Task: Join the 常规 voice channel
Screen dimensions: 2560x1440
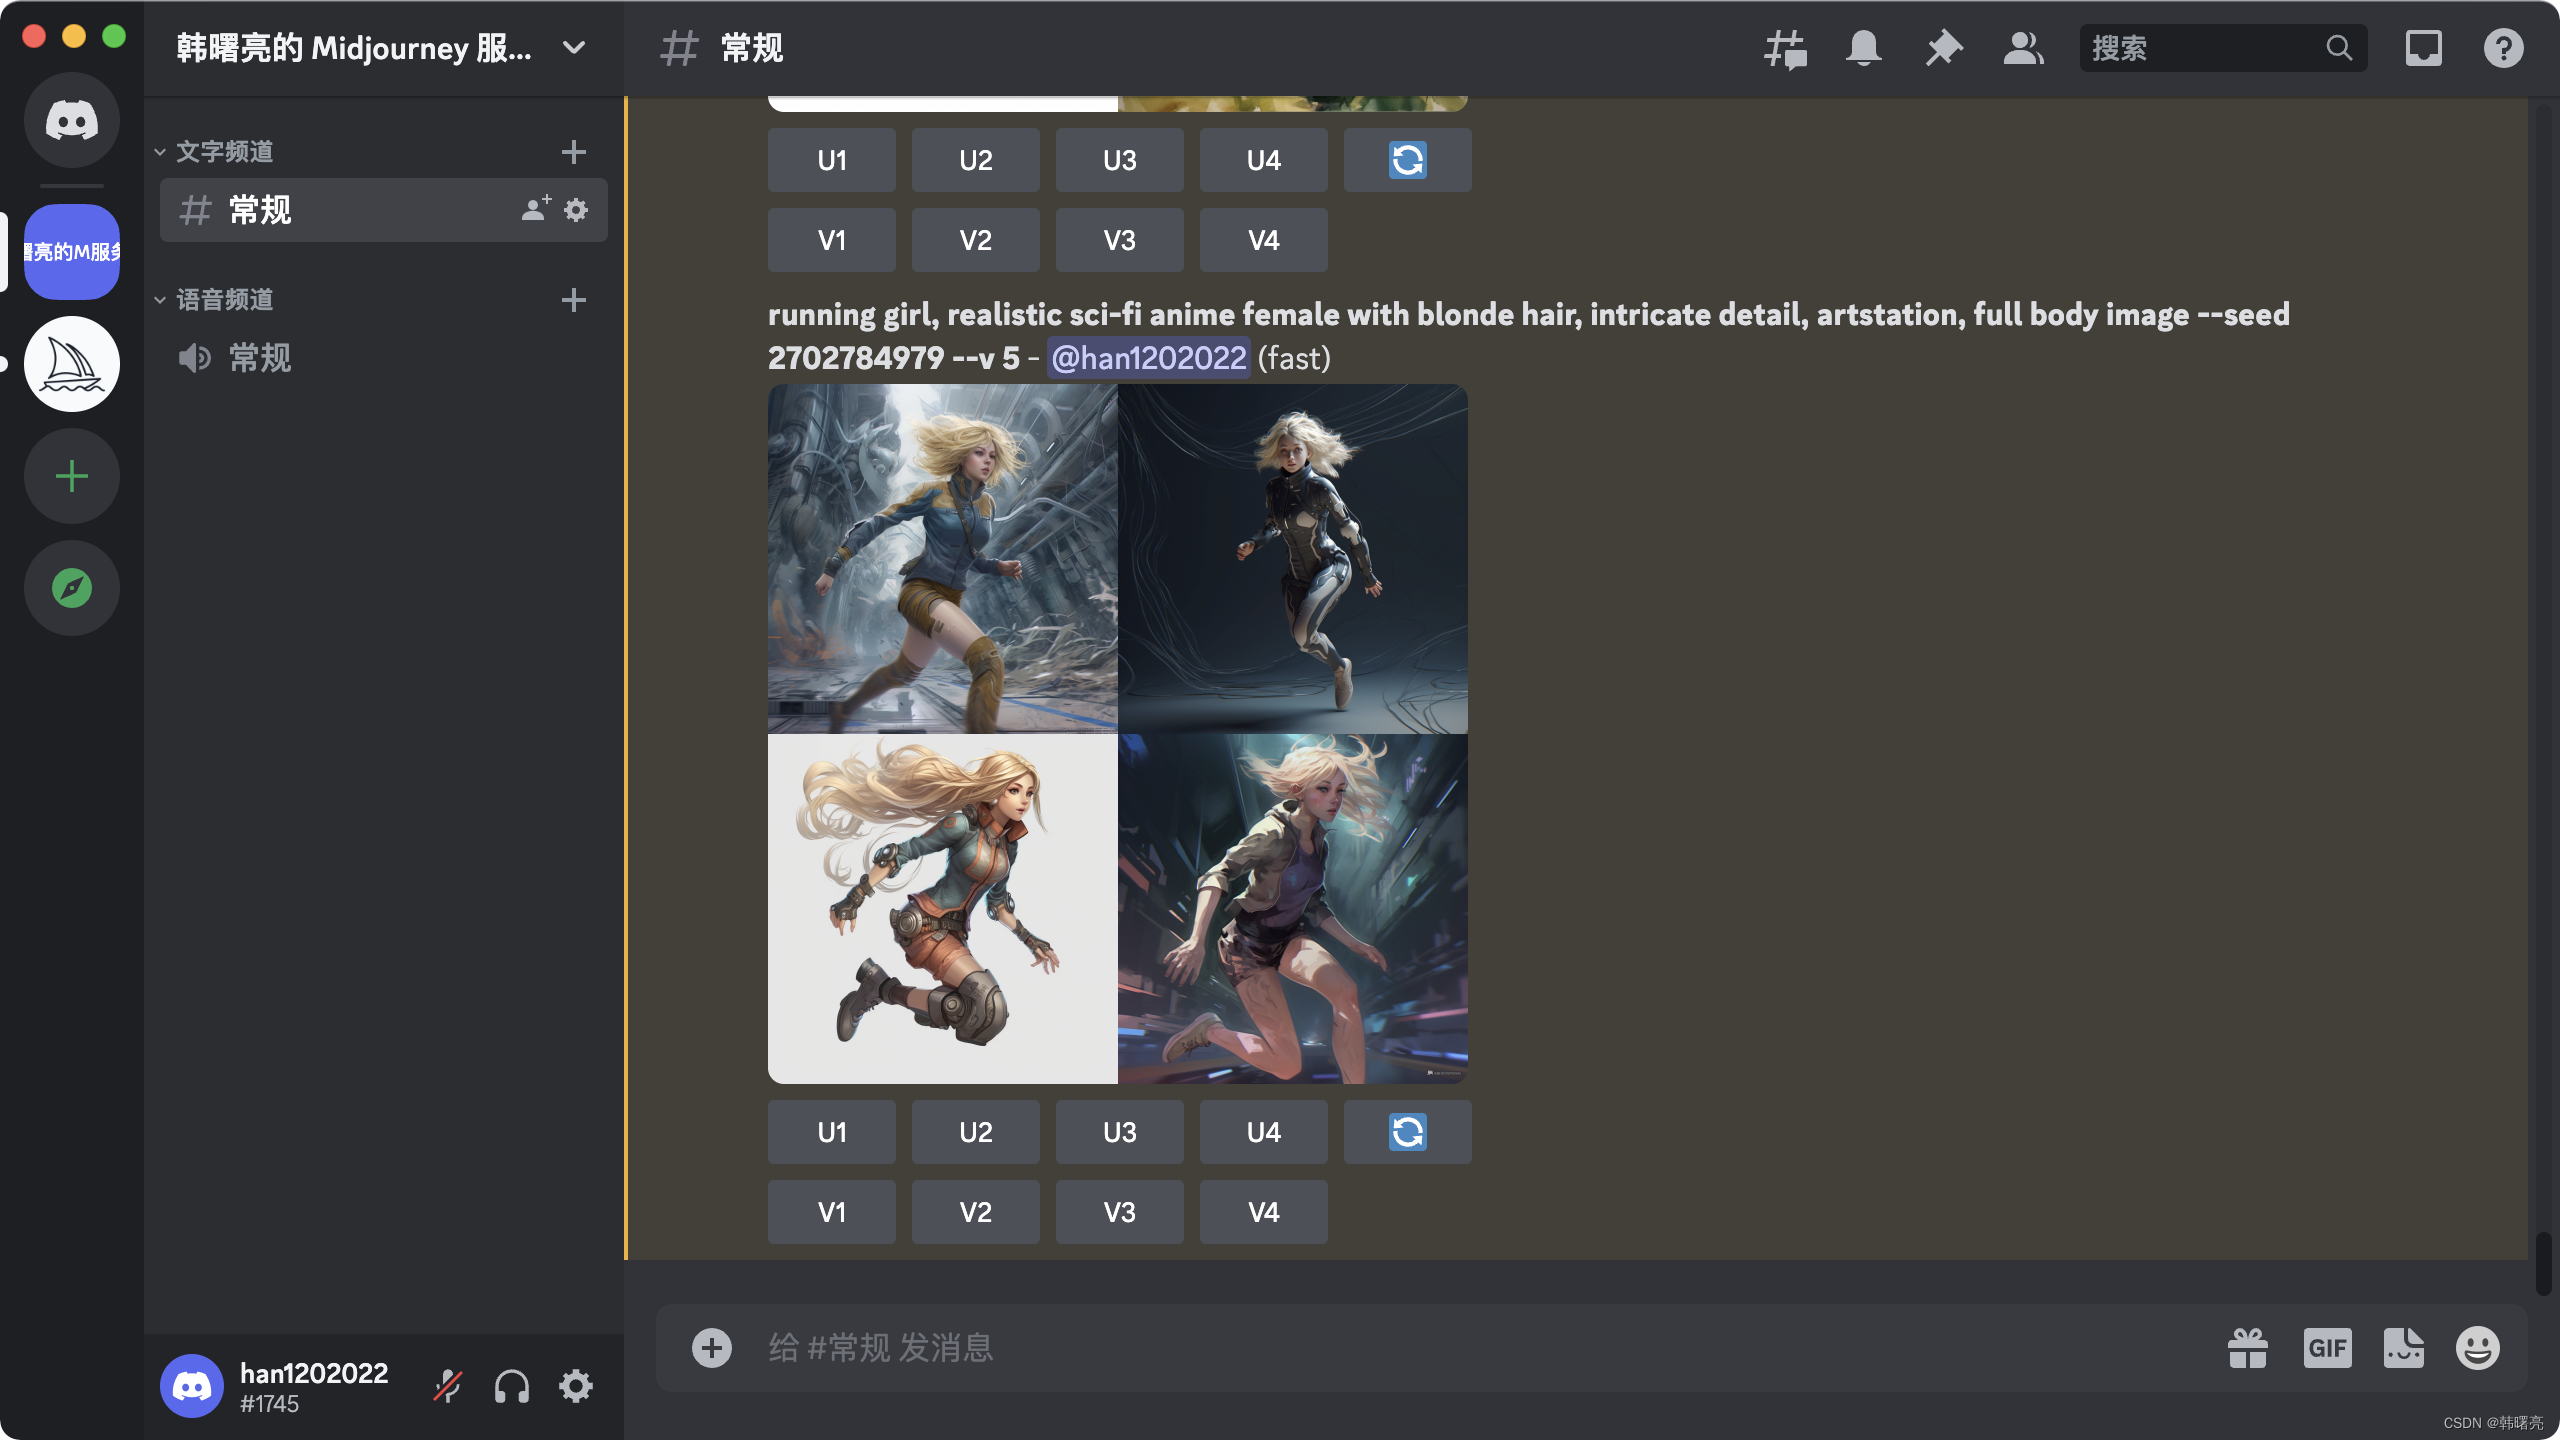Action: pos(260,358)
